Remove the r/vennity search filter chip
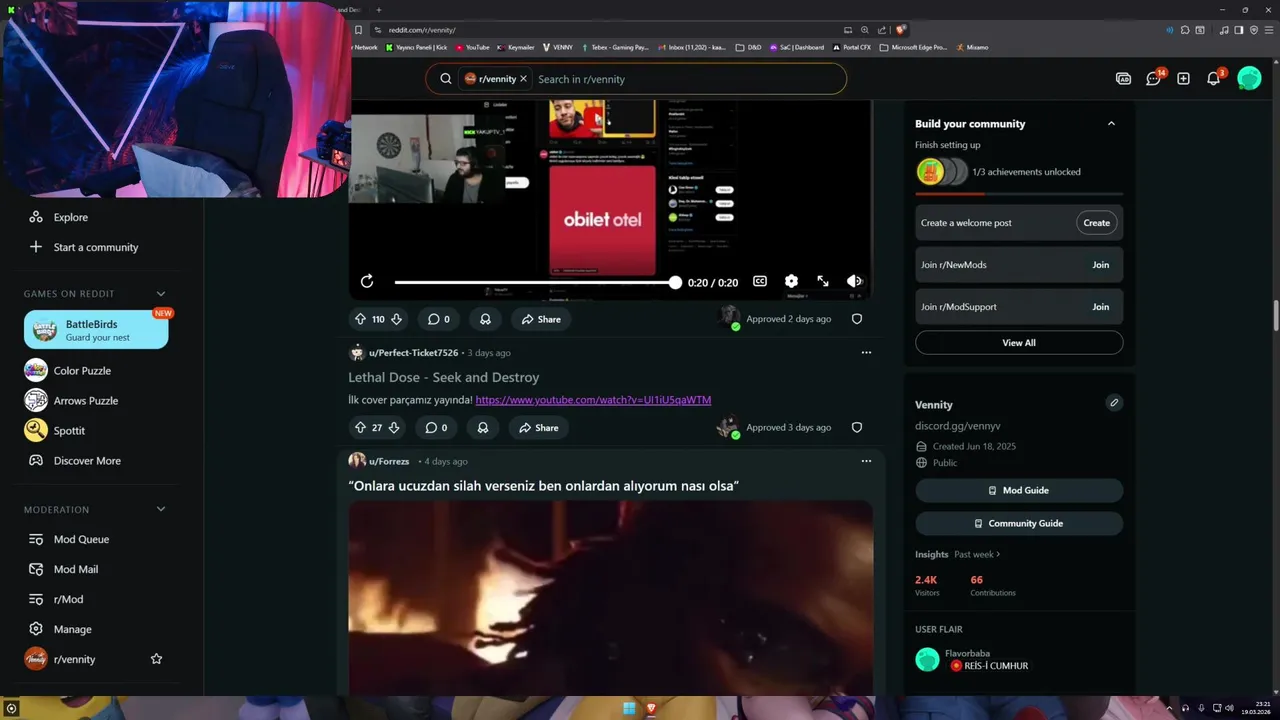The image size is (1280, 720). tap(523, 79)
